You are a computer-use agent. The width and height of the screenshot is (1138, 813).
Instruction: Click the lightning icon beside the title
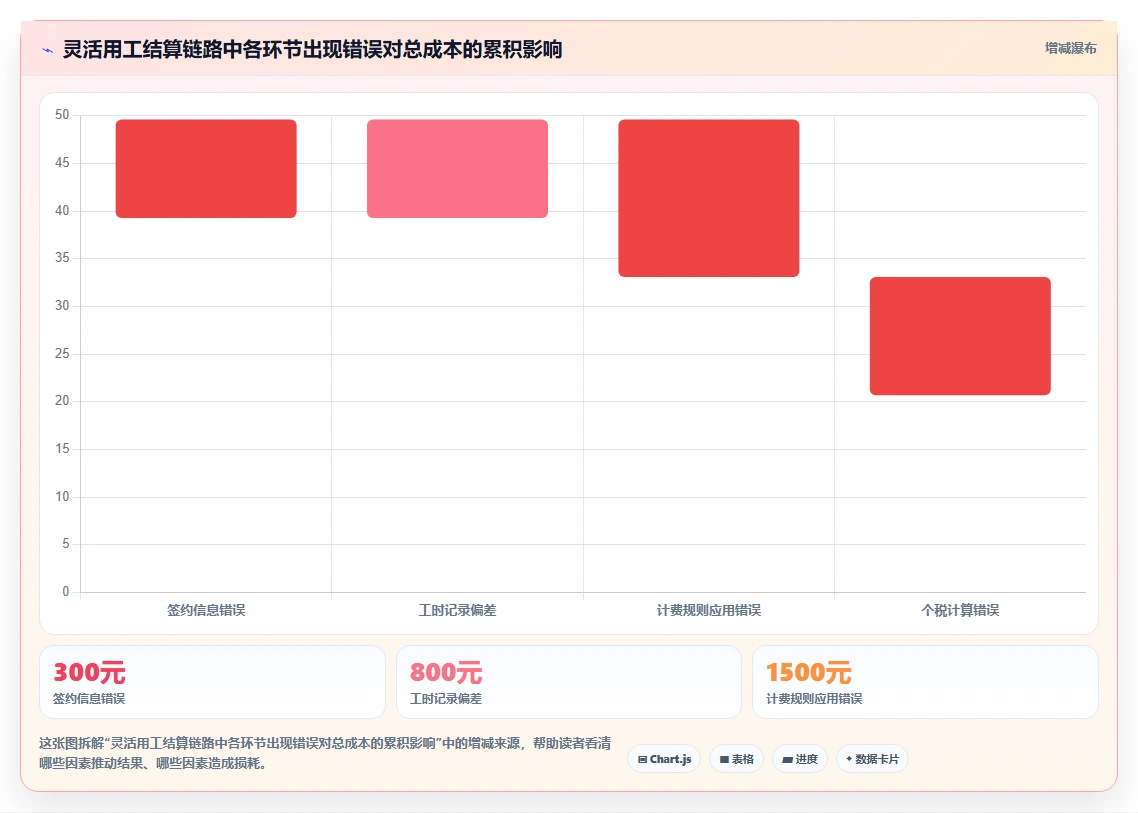point(48,50)
